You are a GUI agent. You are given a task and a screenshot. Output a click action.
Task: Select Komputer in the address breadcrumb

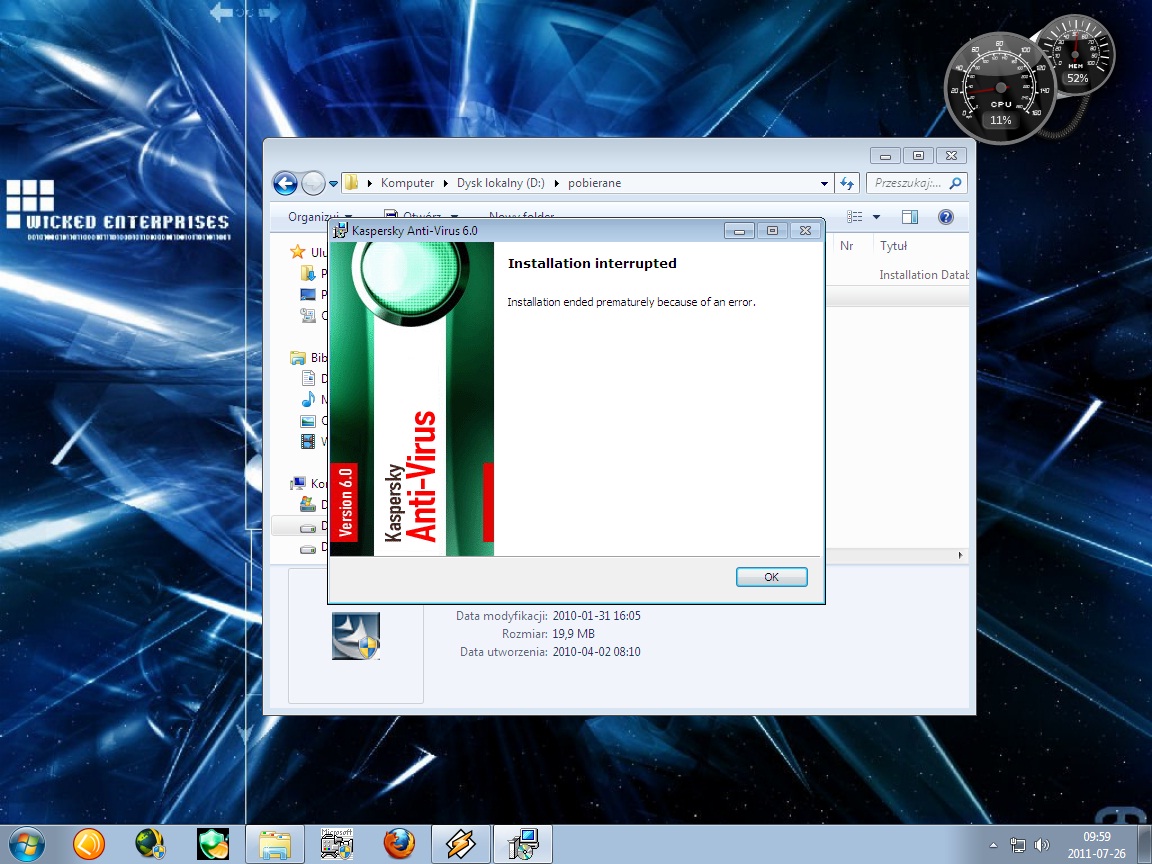407,183
